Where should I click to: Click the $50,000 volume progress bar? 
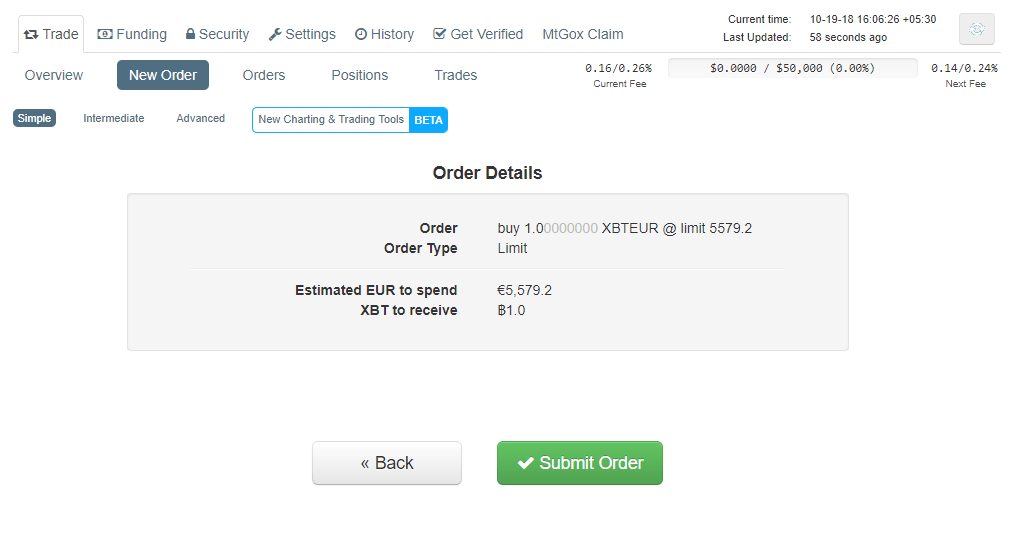click(x=792, y=69)
